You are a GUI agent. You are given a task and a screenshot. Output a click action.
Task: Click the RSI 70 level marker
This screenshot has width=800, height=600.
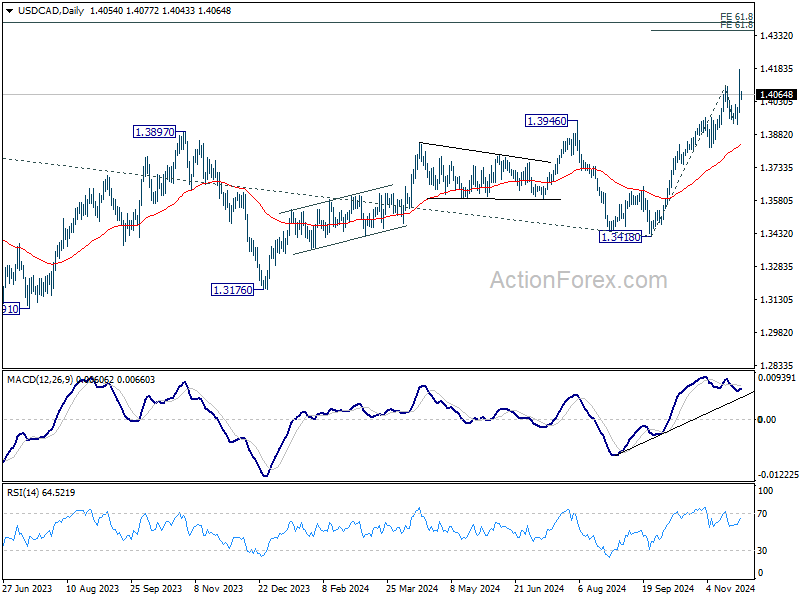762,514
